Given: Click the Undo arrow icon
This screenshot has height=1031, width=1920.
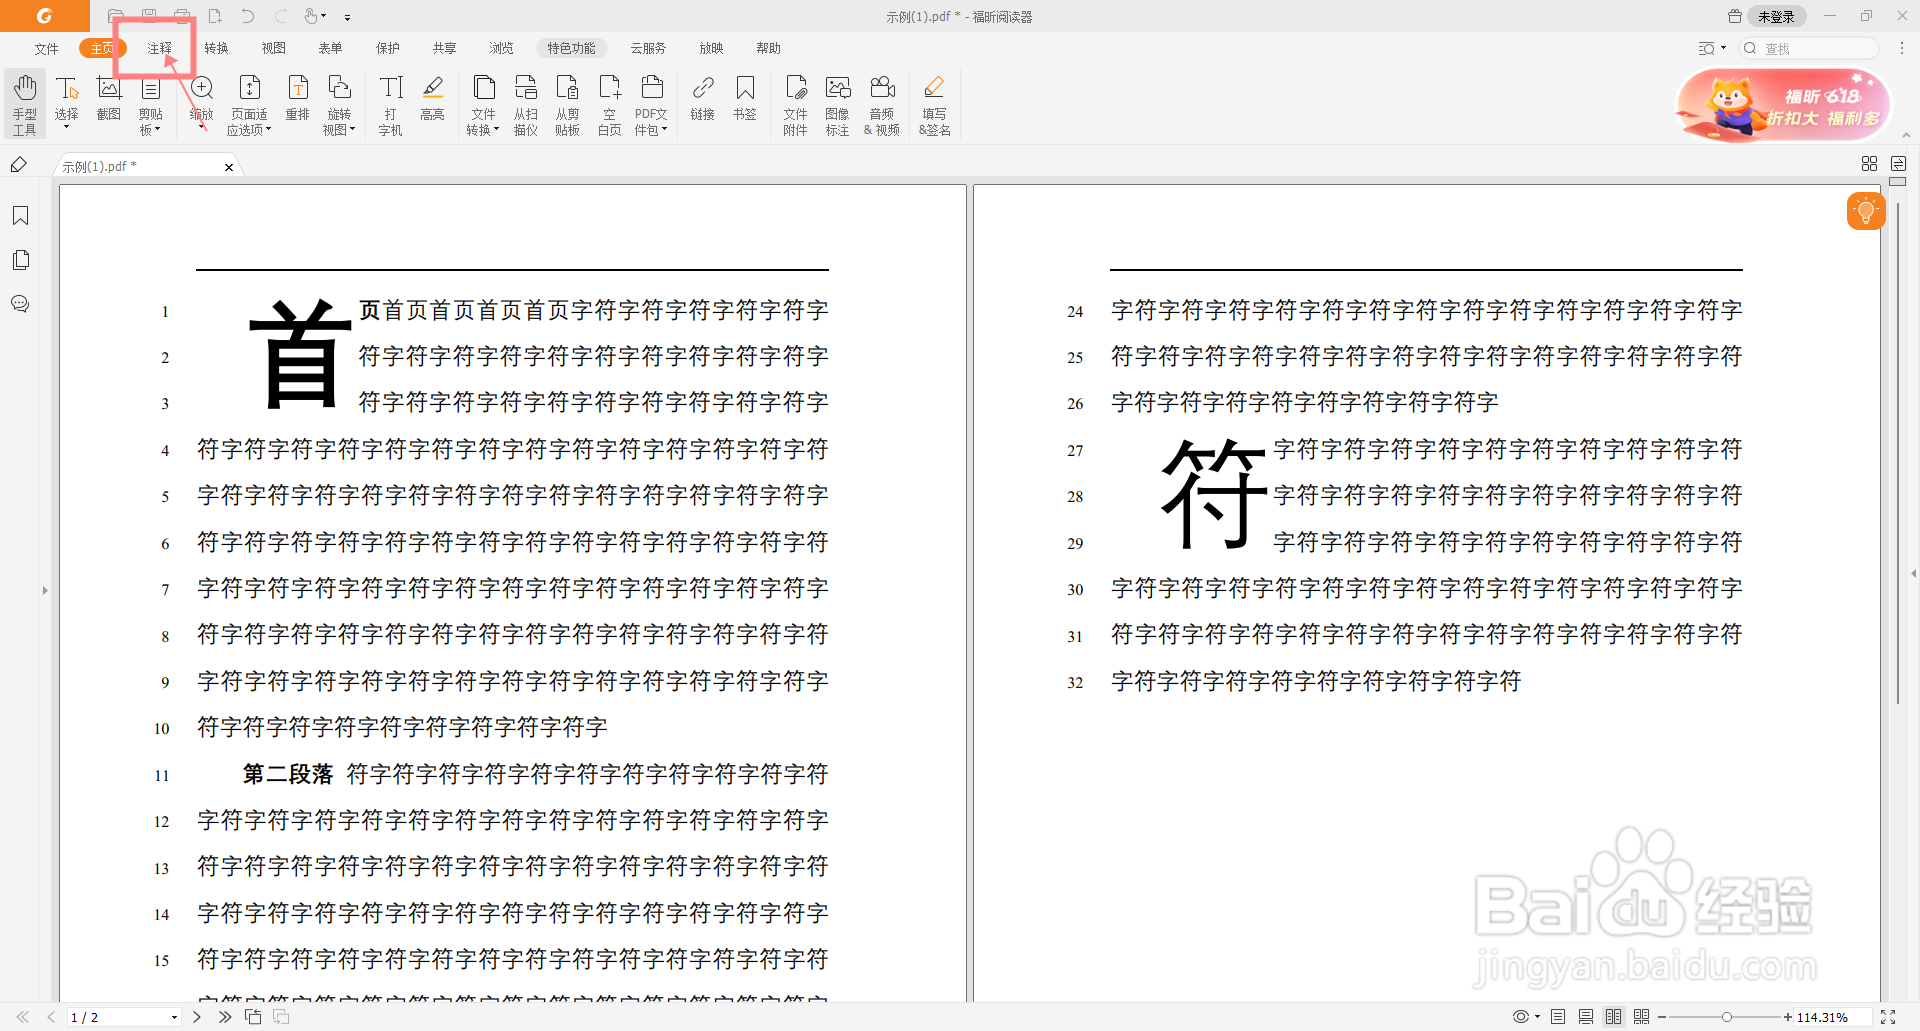Looking at the screenshot, I should [248, 16].
